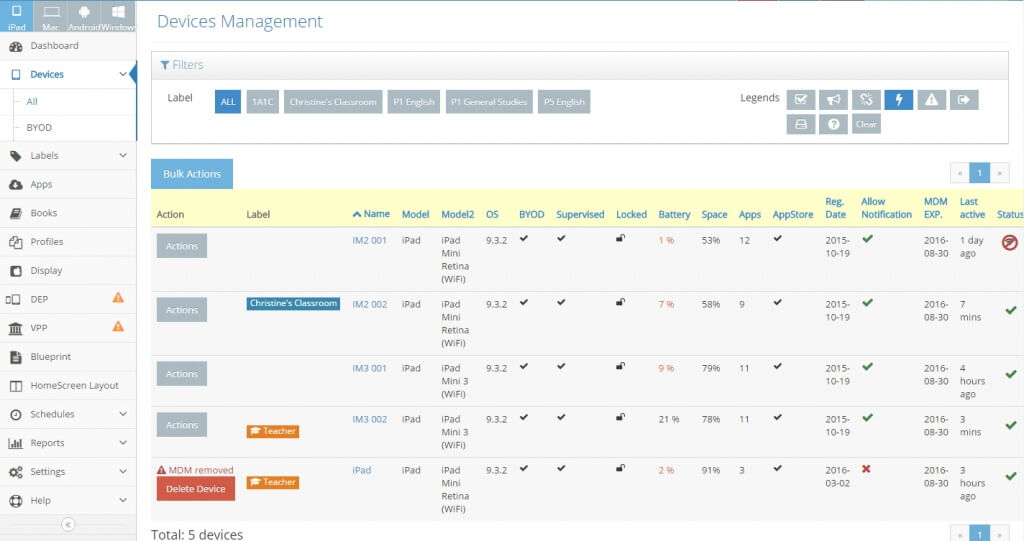The height and width of the screenshot is (541, 1024).
Task: Open the Profiles sidebar item
Action: coord(68,242)
